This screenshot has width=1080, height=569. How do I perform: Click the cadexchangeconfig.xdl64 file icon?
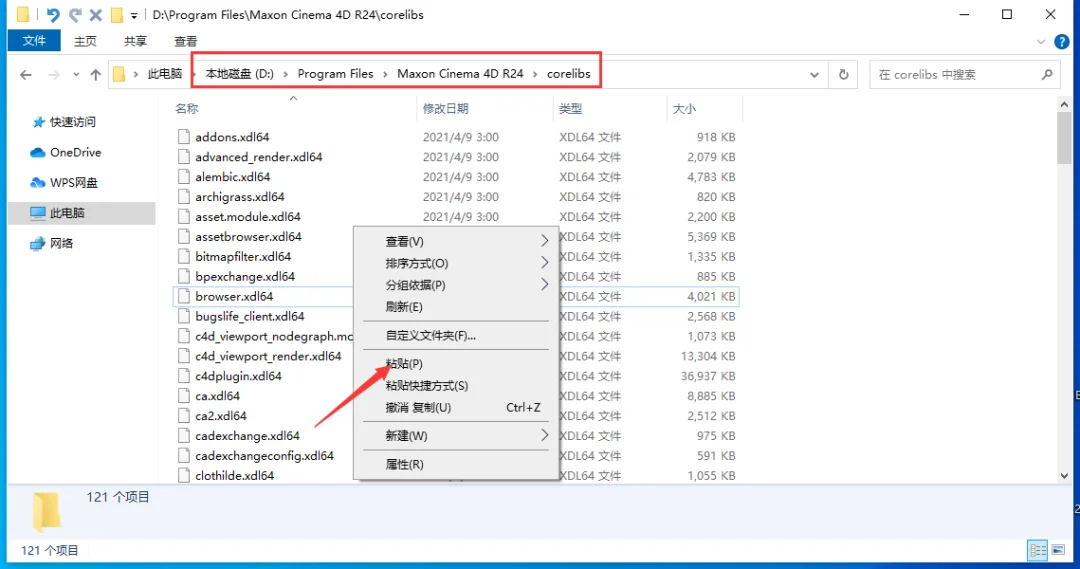(x=183, y=456)
